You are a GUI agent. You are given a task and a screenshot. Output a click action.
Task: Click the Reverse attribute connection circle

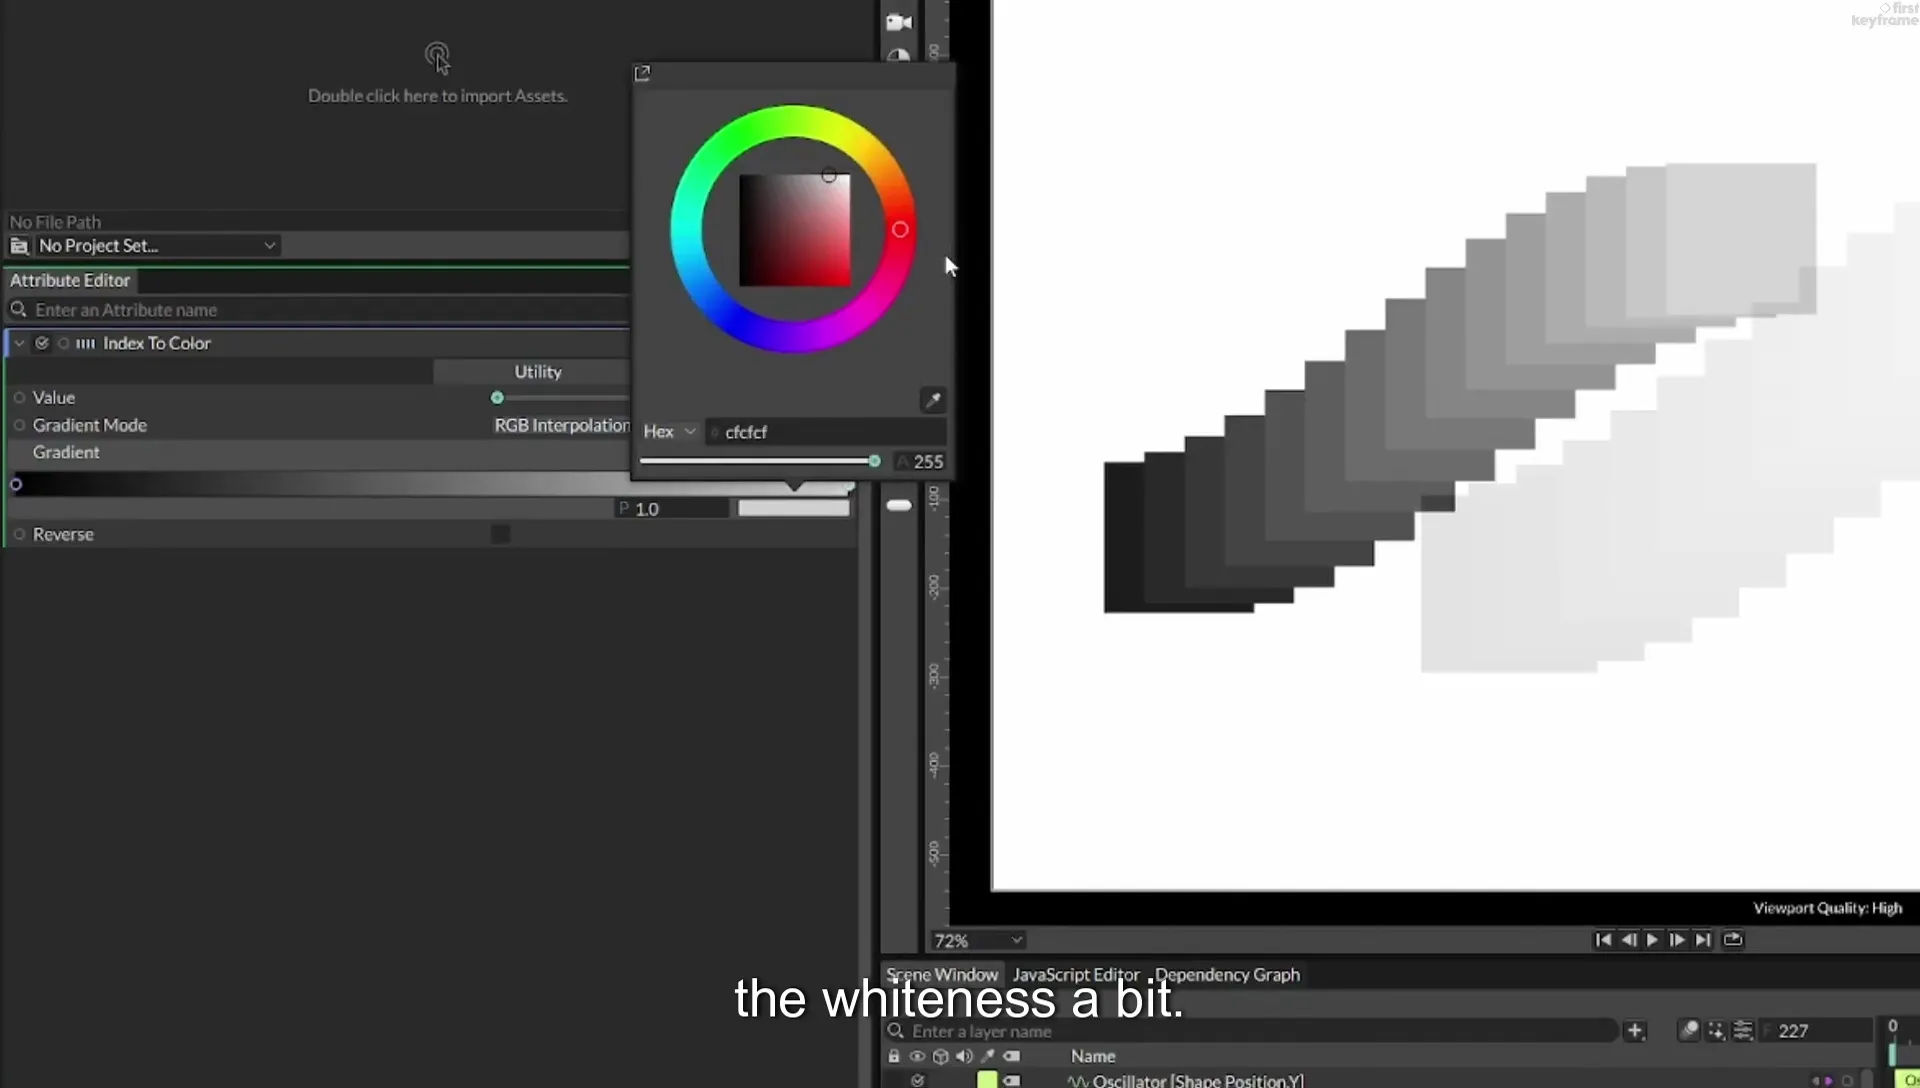19,534
